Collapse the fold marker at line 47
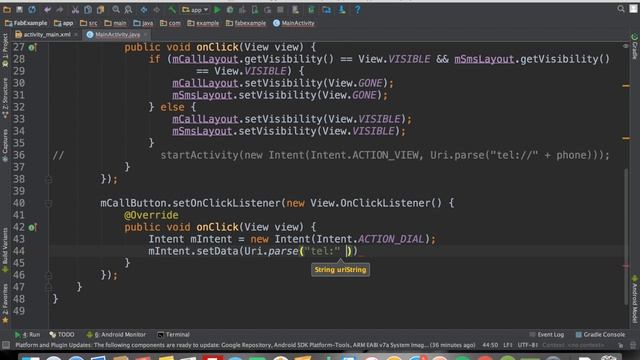This screenshot has width=640, height=360. point(48,287)
